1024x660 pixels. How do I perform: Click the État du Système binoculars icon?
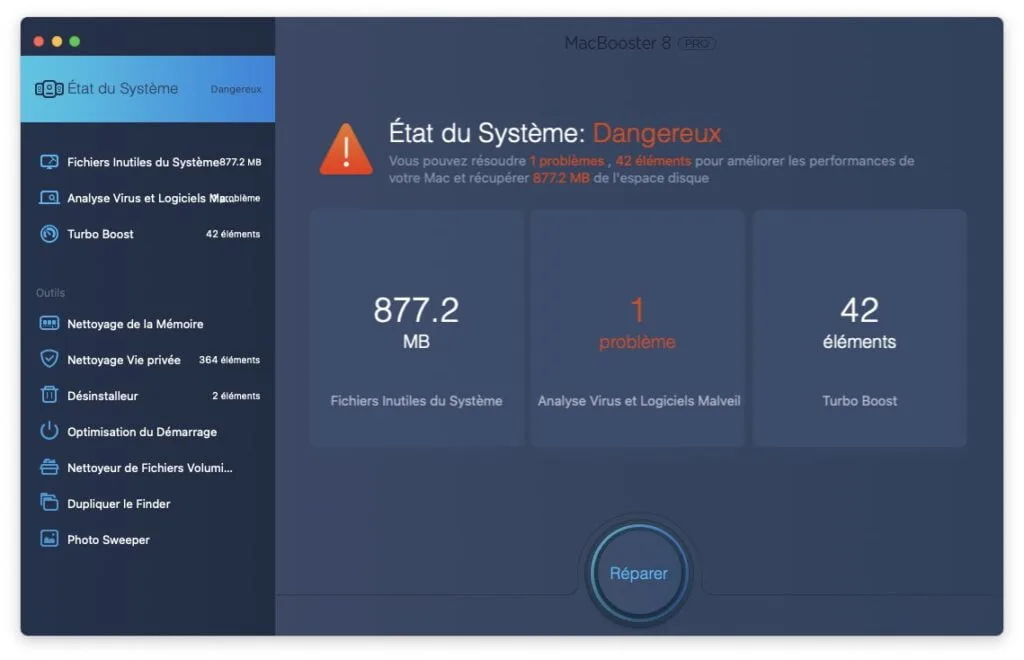(x=49, y=89)
